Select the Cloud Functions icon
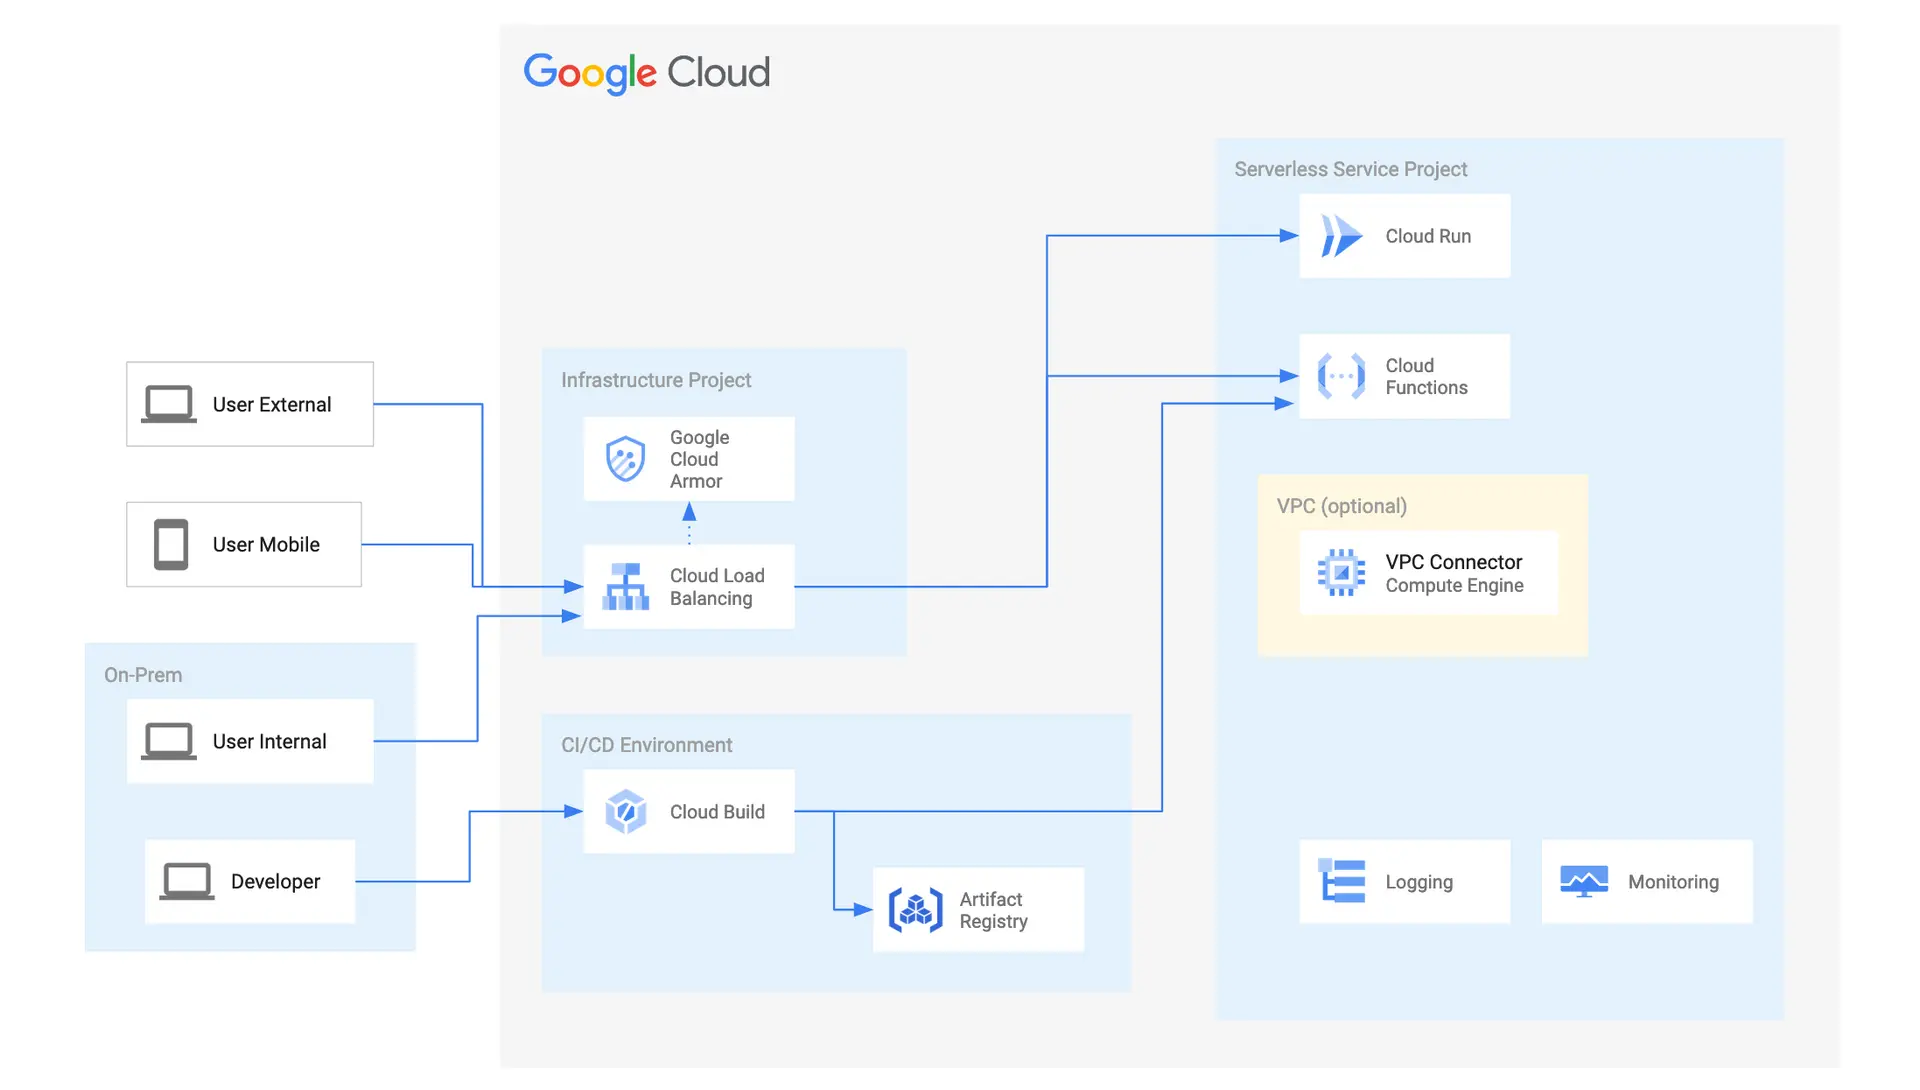This screenshot has width=1920, height=1090. [1341, 377]
